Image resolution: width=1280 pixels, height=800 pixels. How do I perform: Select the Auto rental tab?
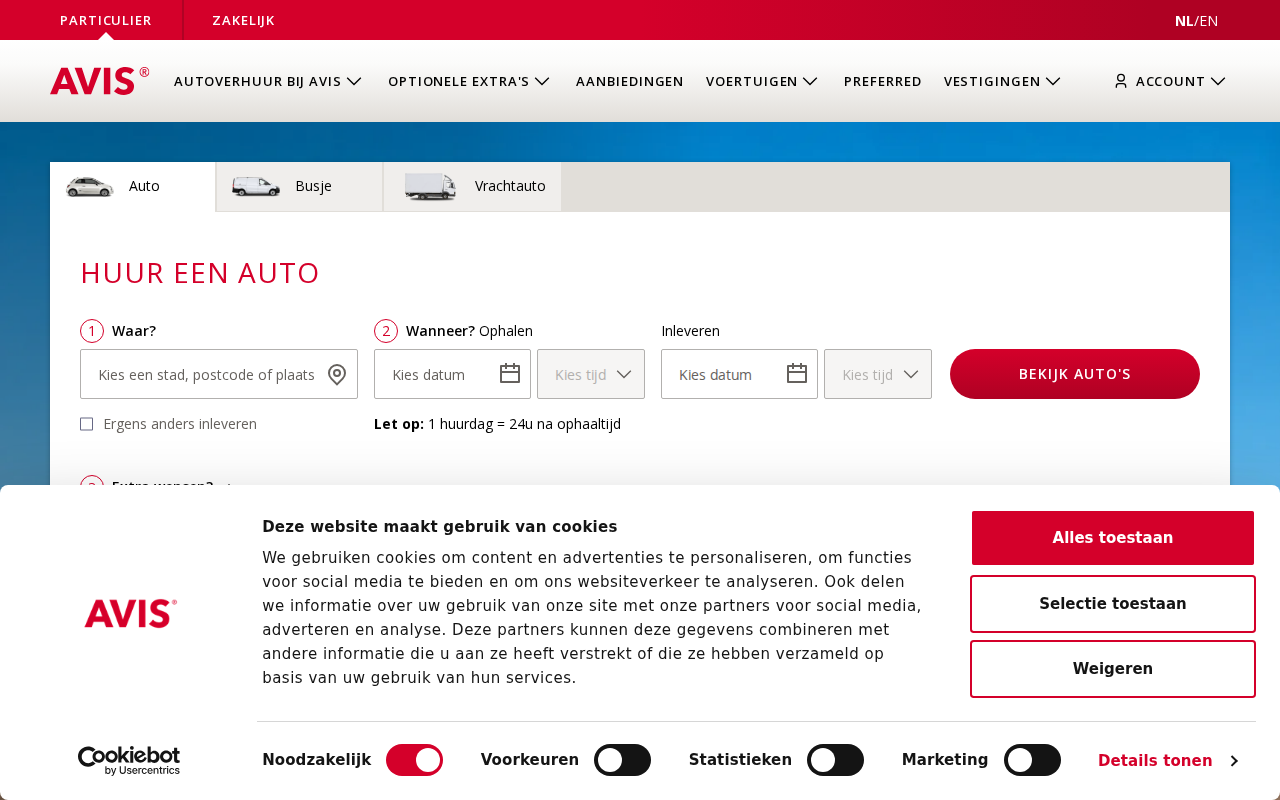(133, 187)
